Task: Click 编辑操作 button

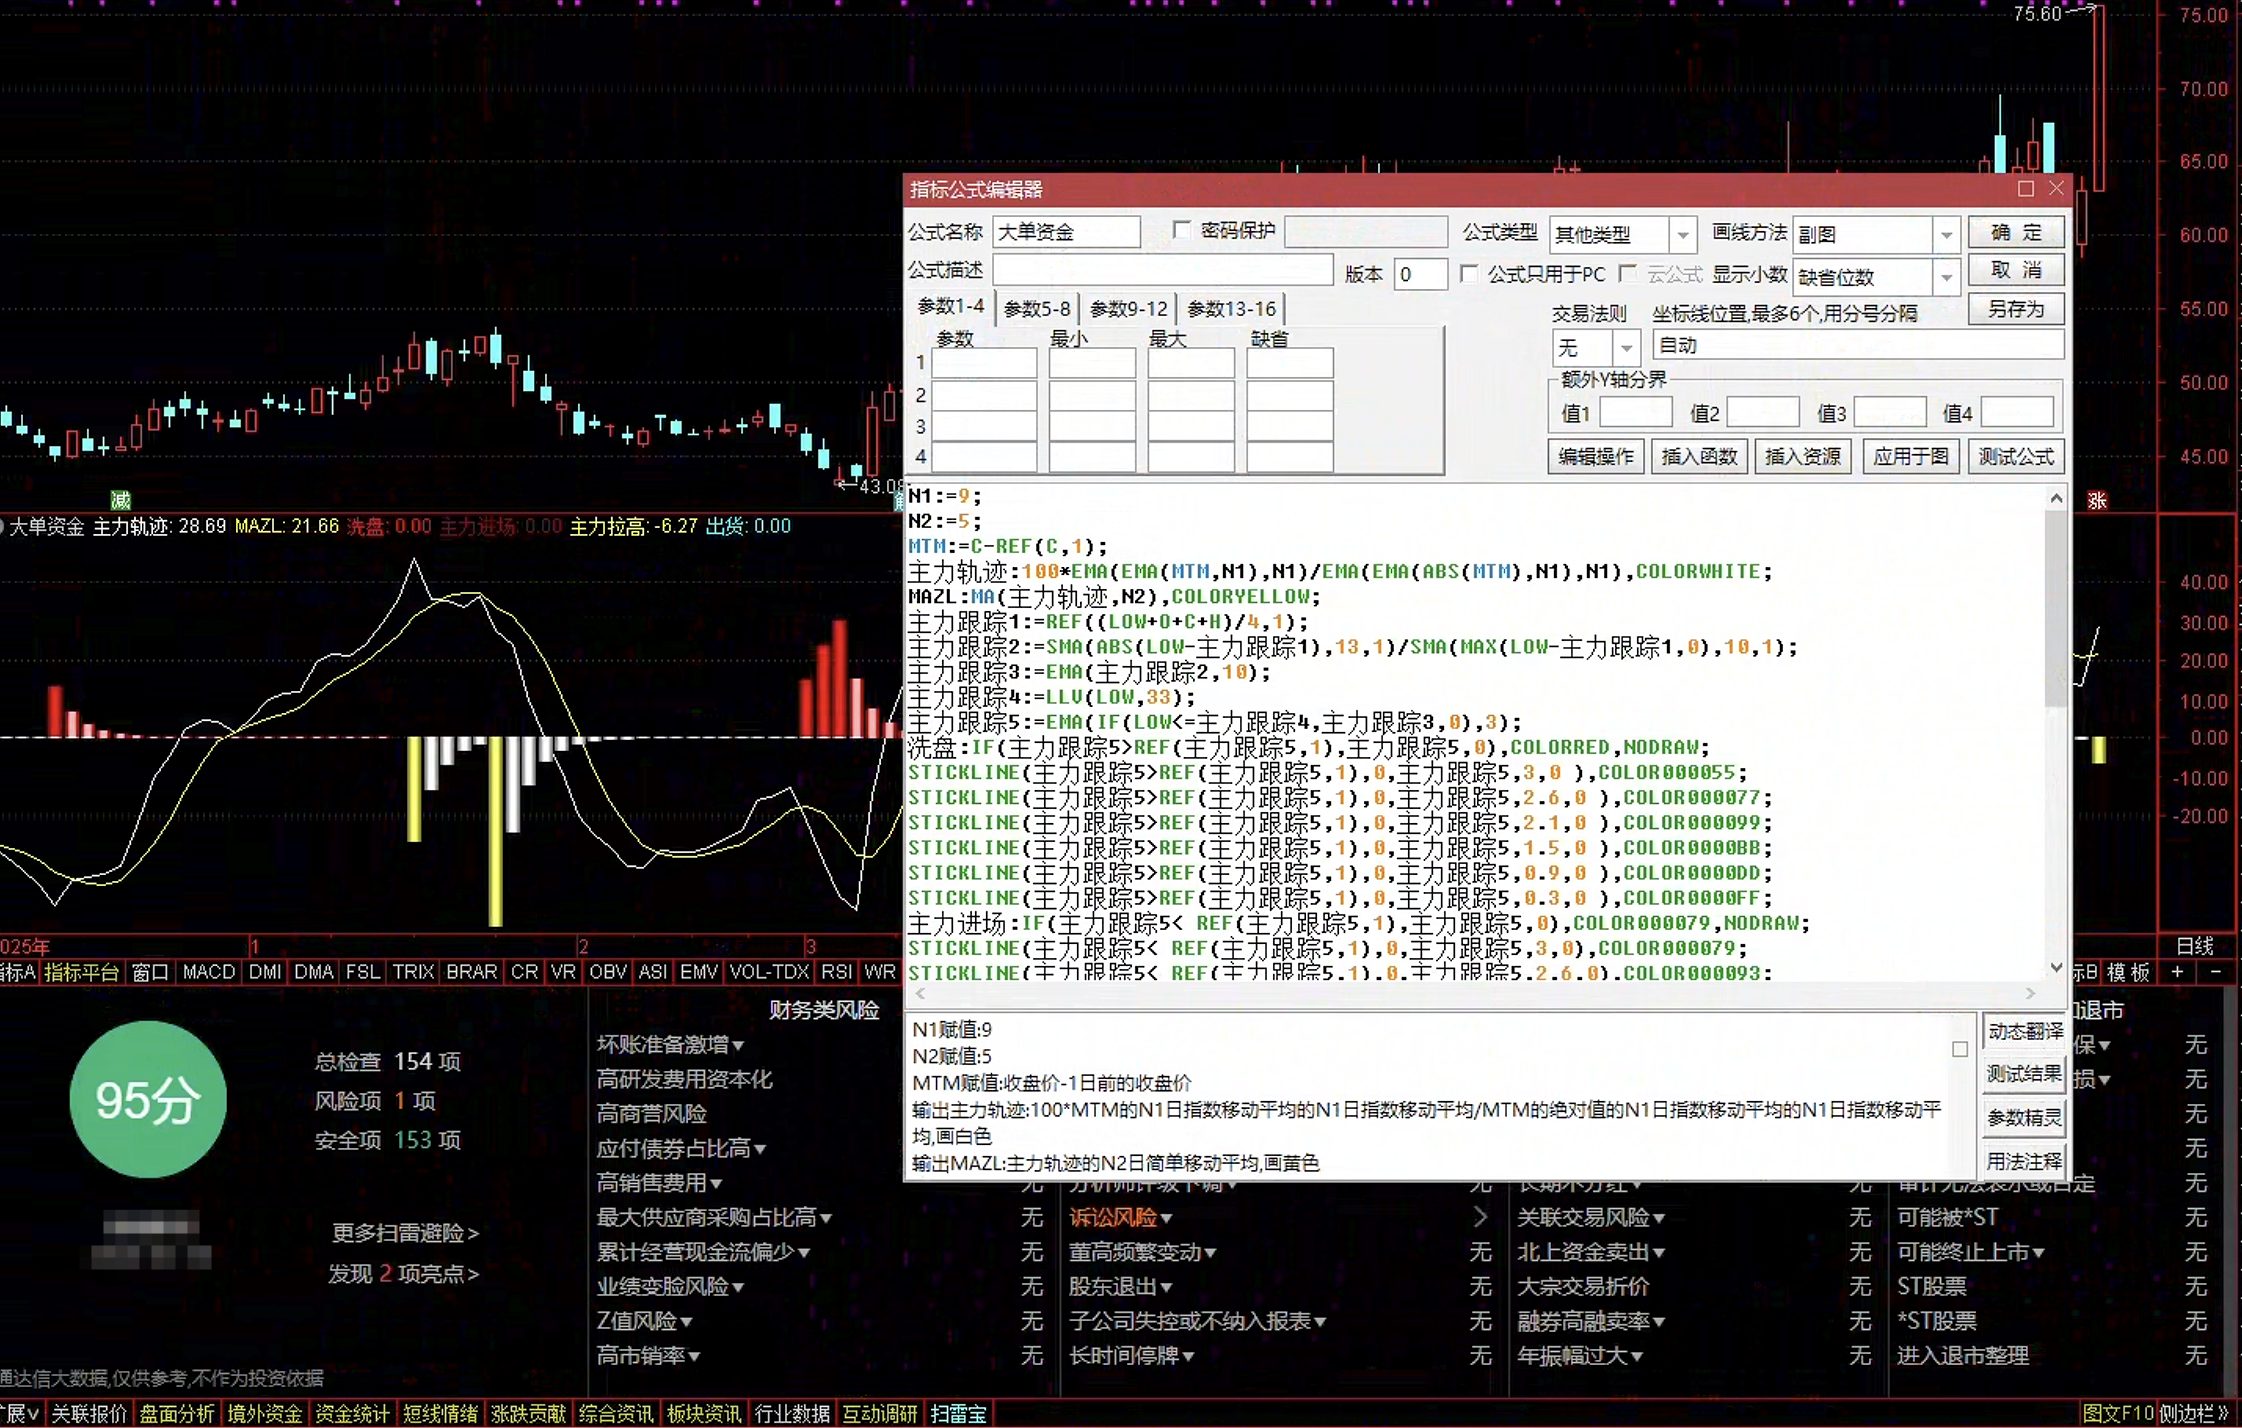Action: [1596, 456]
